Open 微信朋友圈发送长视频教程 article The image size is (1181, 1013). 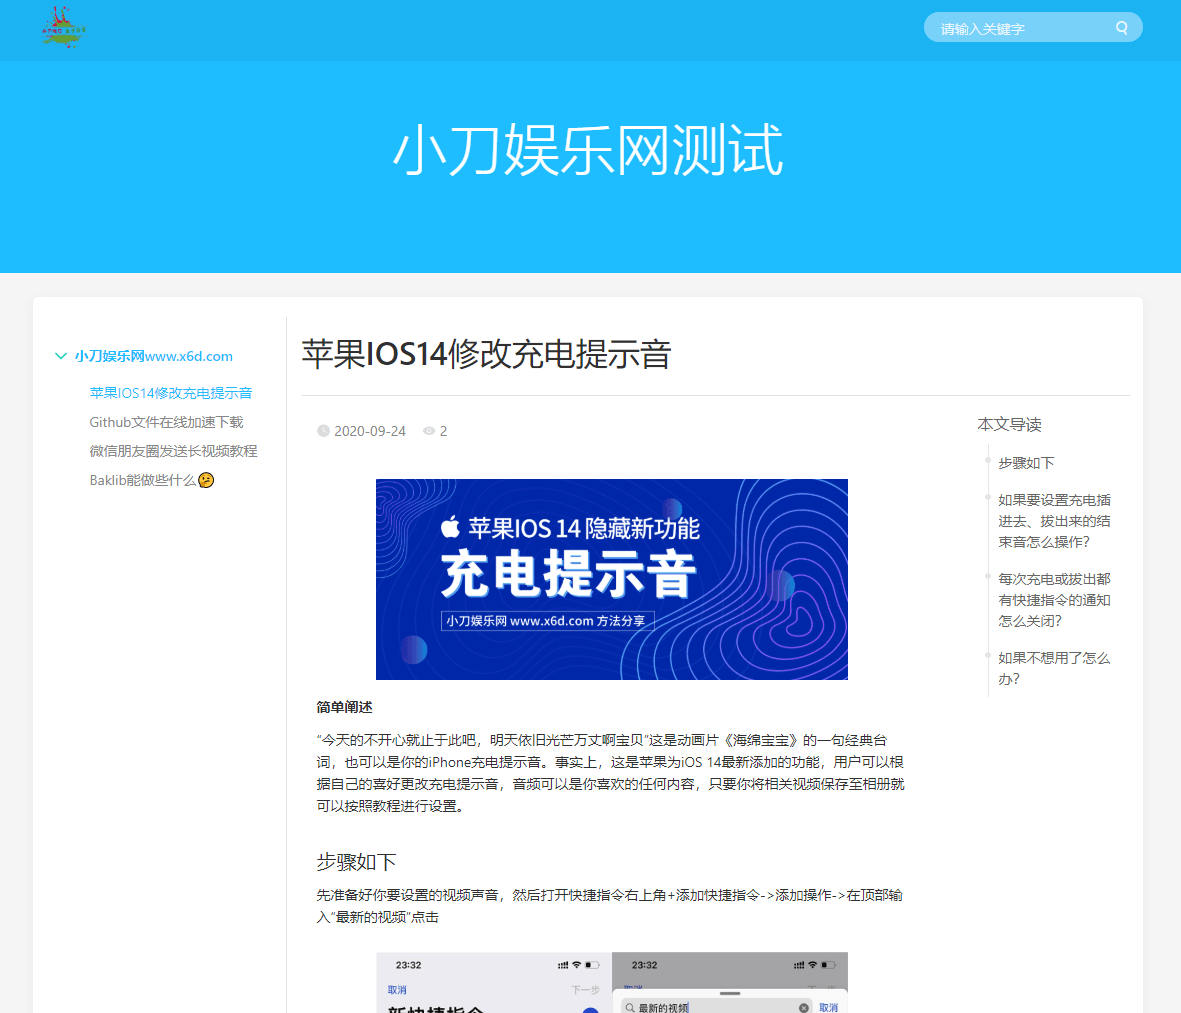[173, 451]
